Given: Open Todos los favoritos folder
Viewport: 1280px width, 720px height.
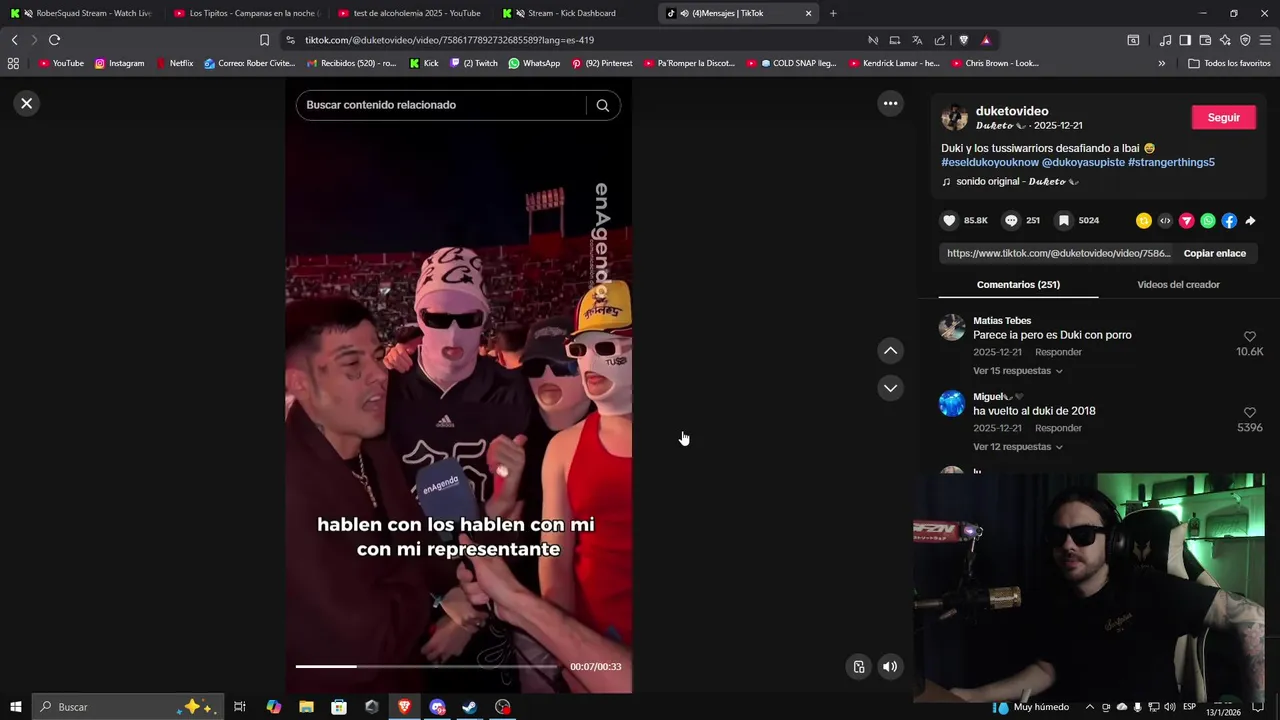Looking at the screenshot, I should pos(1229,63).
